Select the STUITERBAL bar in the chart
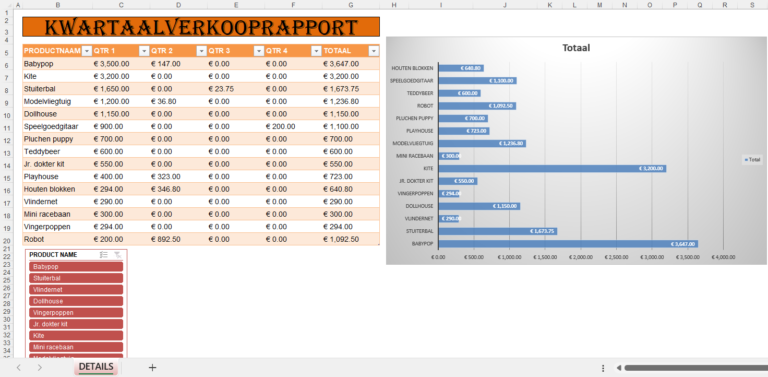The height and width of the screenshot is (377, 768). (498, 231)
